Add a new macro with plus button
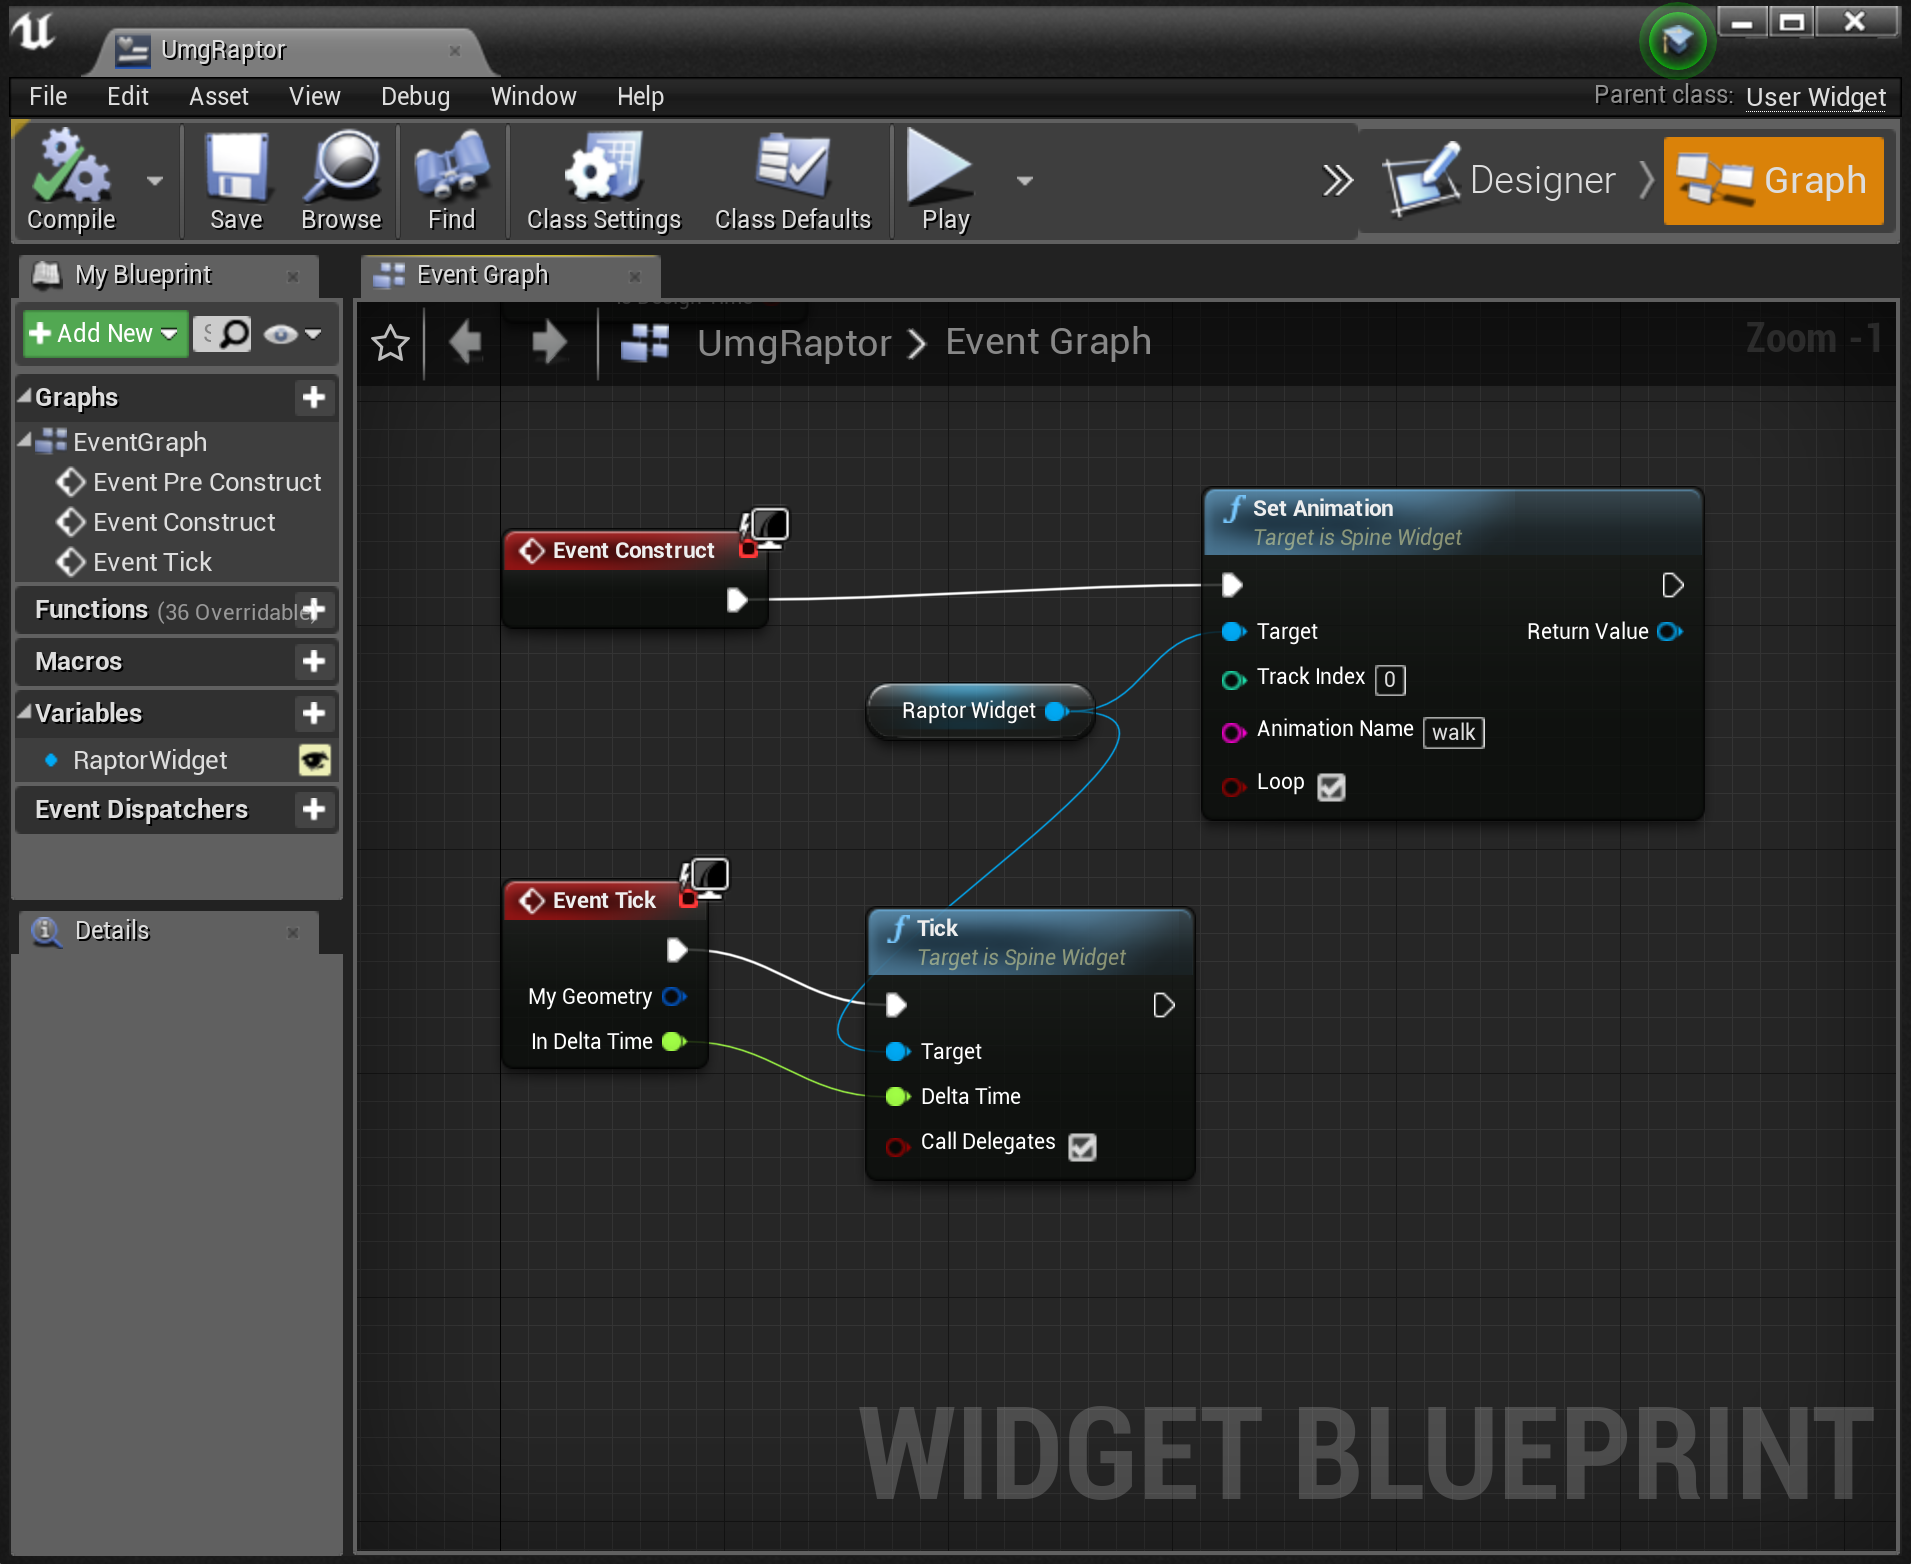 [314, 661]
